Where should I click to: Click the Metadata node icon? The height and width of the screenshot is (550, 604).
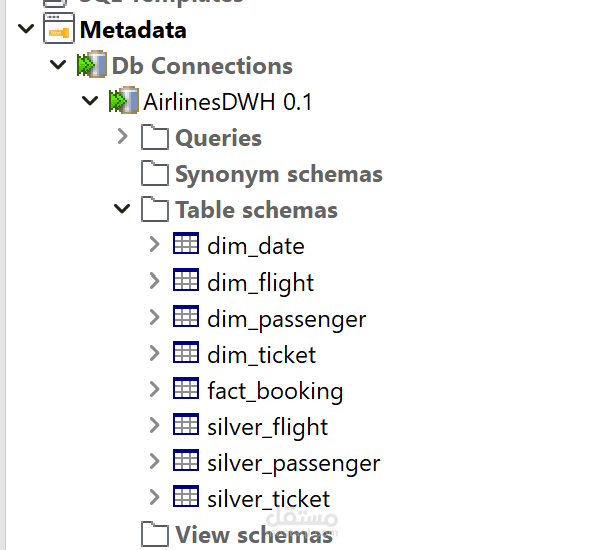point(60,30)
